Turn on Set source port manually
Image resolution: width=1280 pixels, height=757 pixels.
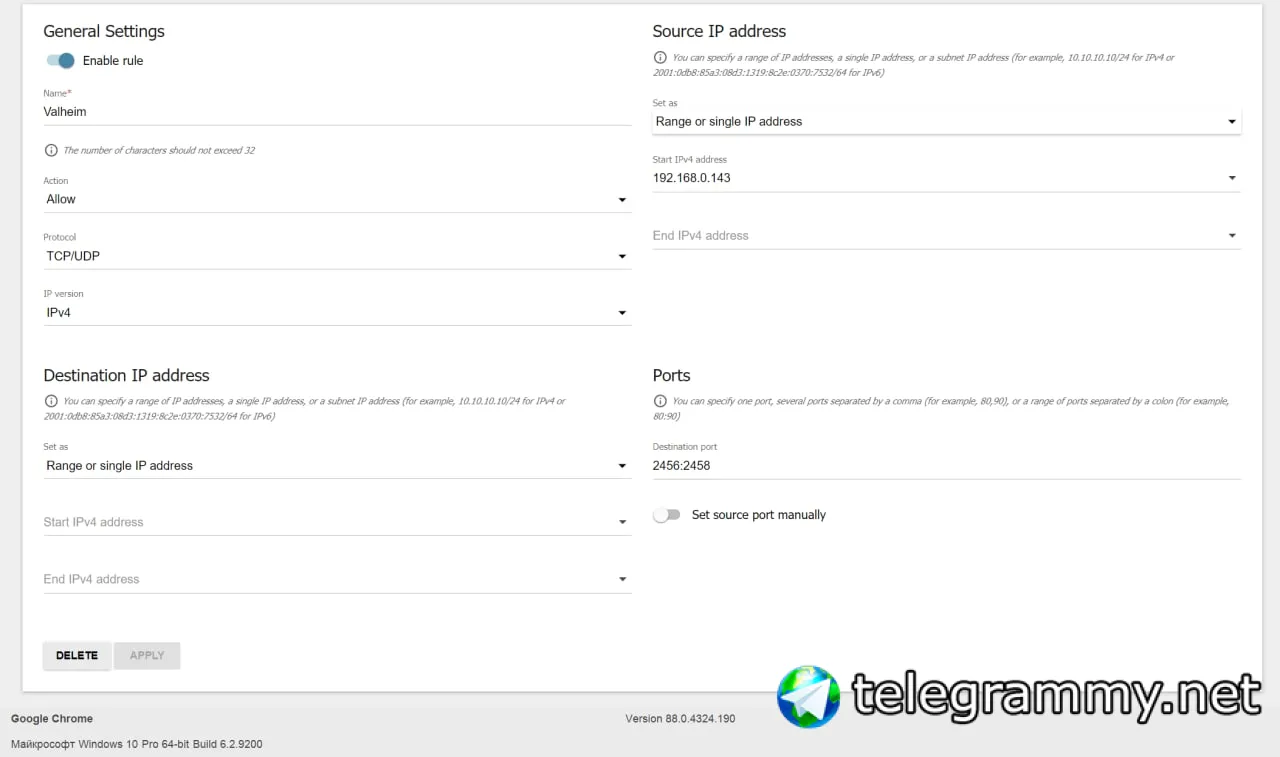click(x=666, y=515)
